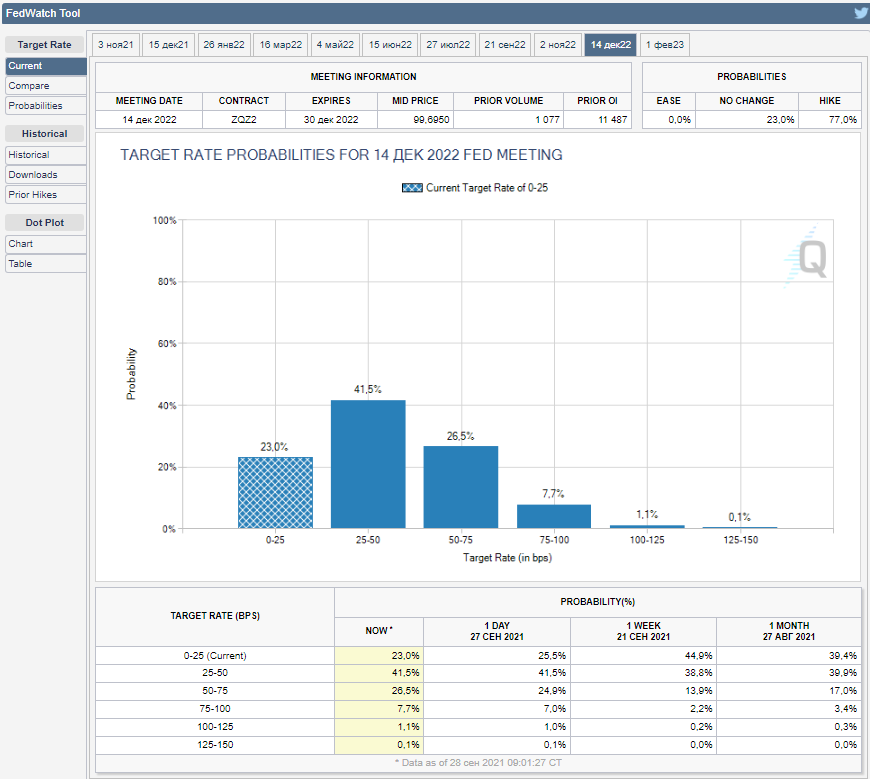Open the 15 дек21 meeting tab
The image size is (870, 779).
coord(168,45)
